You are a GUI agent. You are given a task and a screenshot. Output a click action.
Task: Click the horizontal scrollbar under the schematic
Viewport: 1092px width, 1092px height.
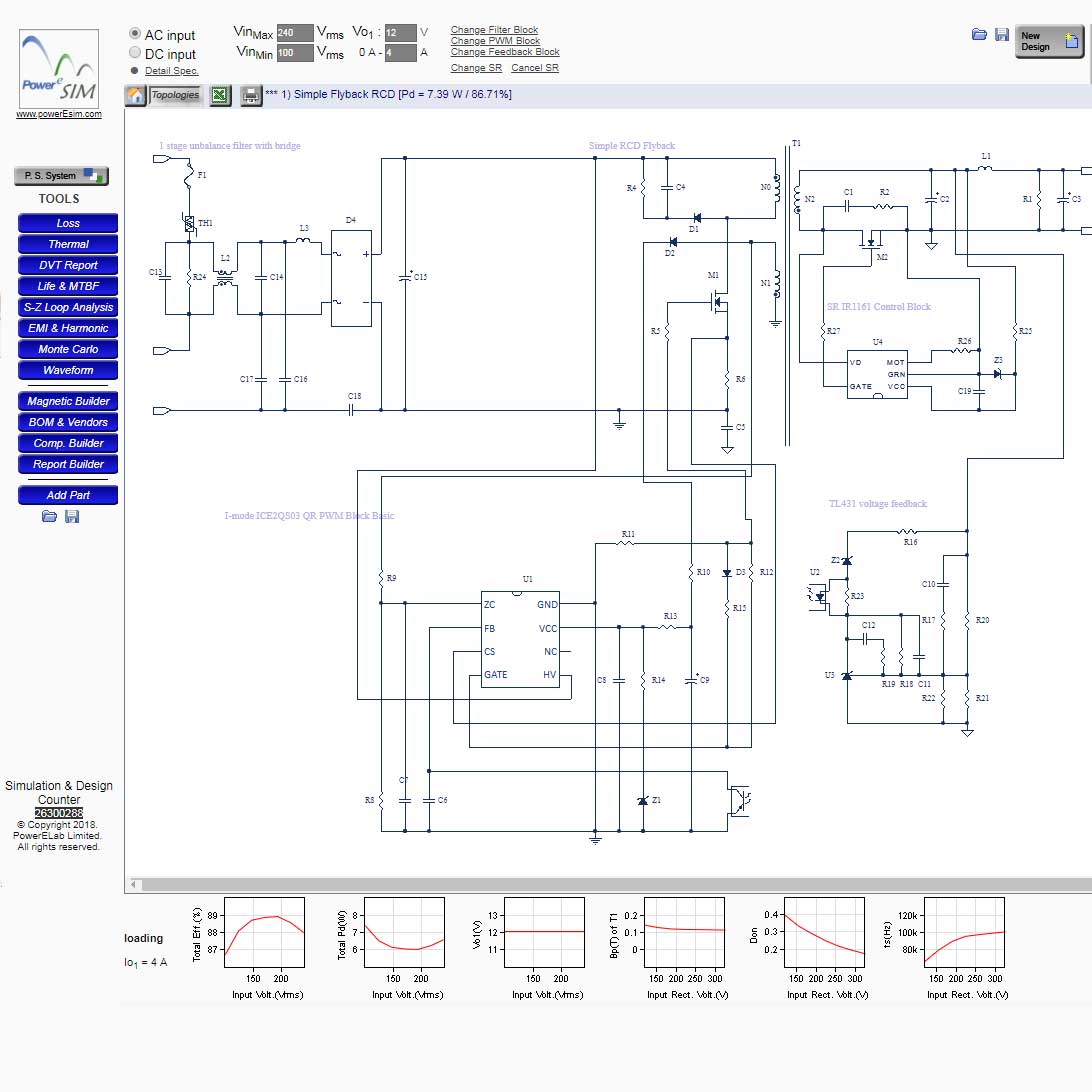tap(600, 885)
